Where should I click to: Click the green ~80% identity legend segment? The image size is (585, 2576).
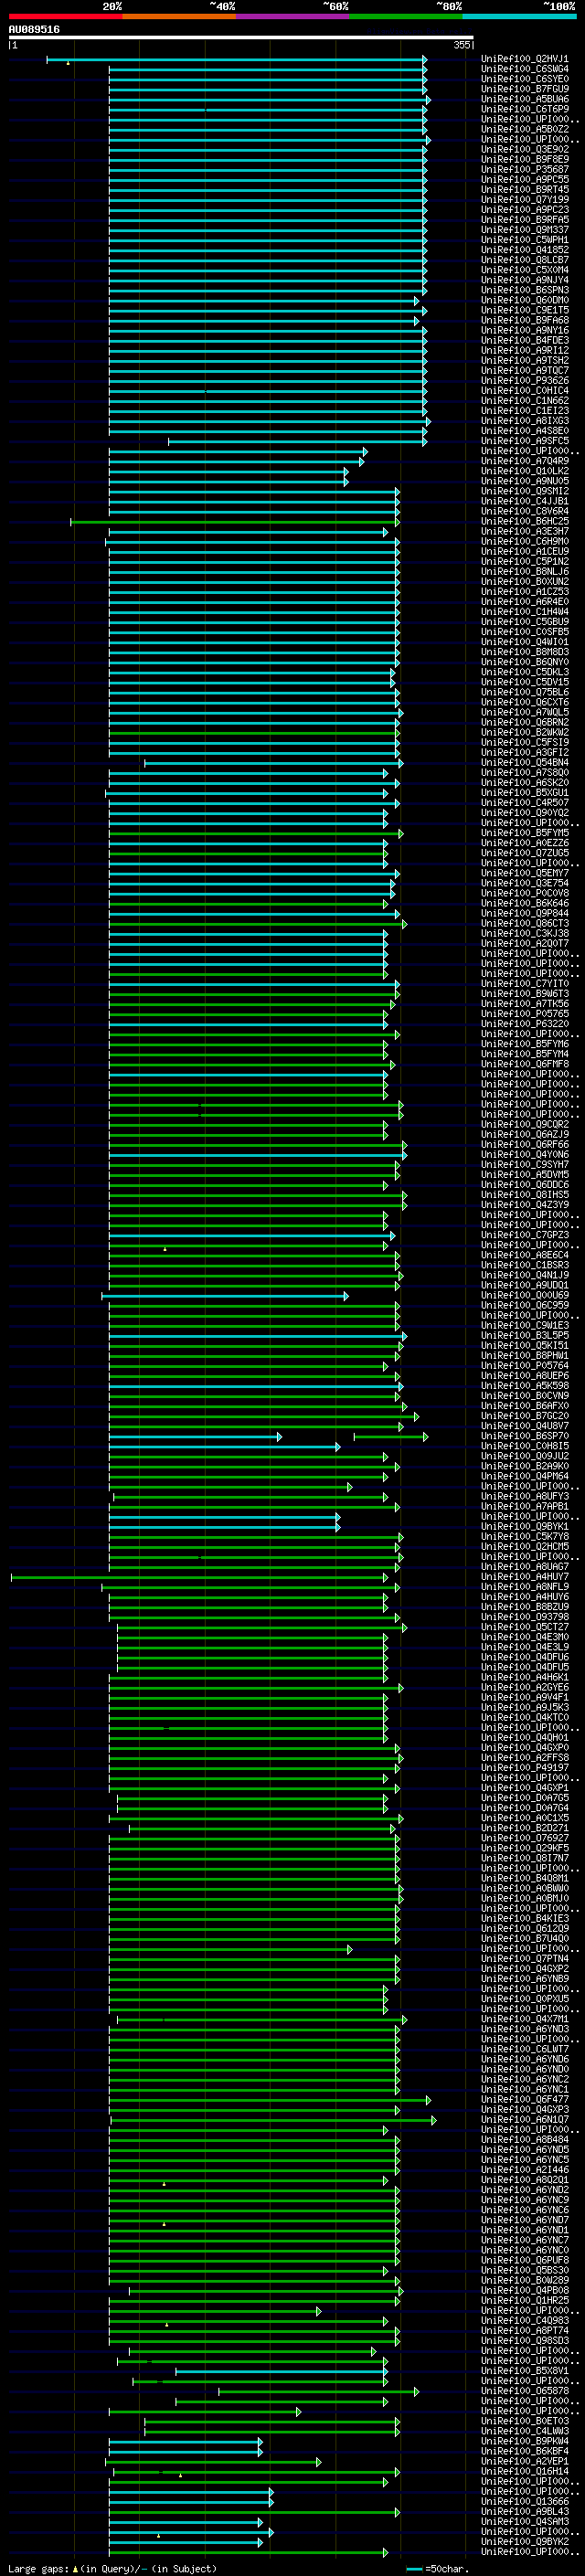[406, 17]
